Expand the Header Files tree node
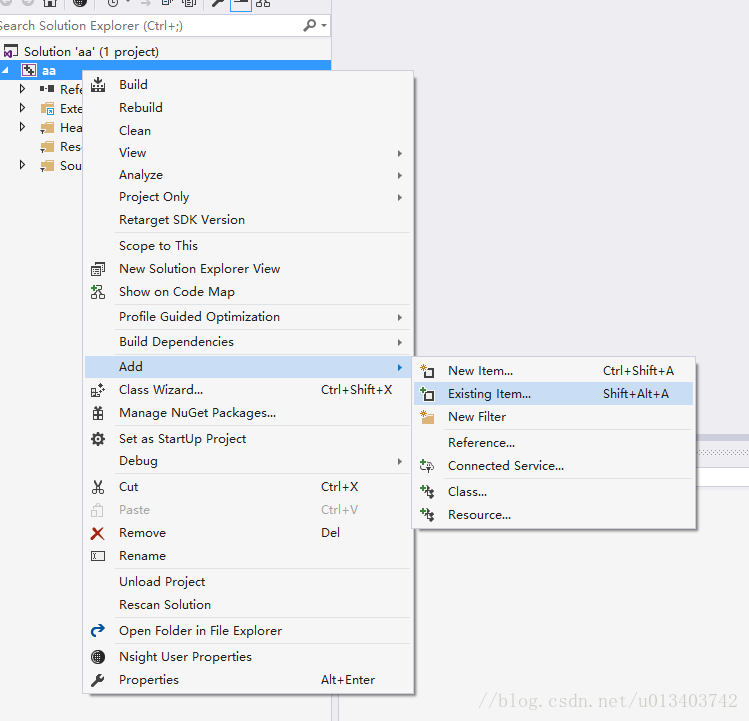Image resolution: width=749 pixels, height=721 pixels. click(x=22, y=127)
